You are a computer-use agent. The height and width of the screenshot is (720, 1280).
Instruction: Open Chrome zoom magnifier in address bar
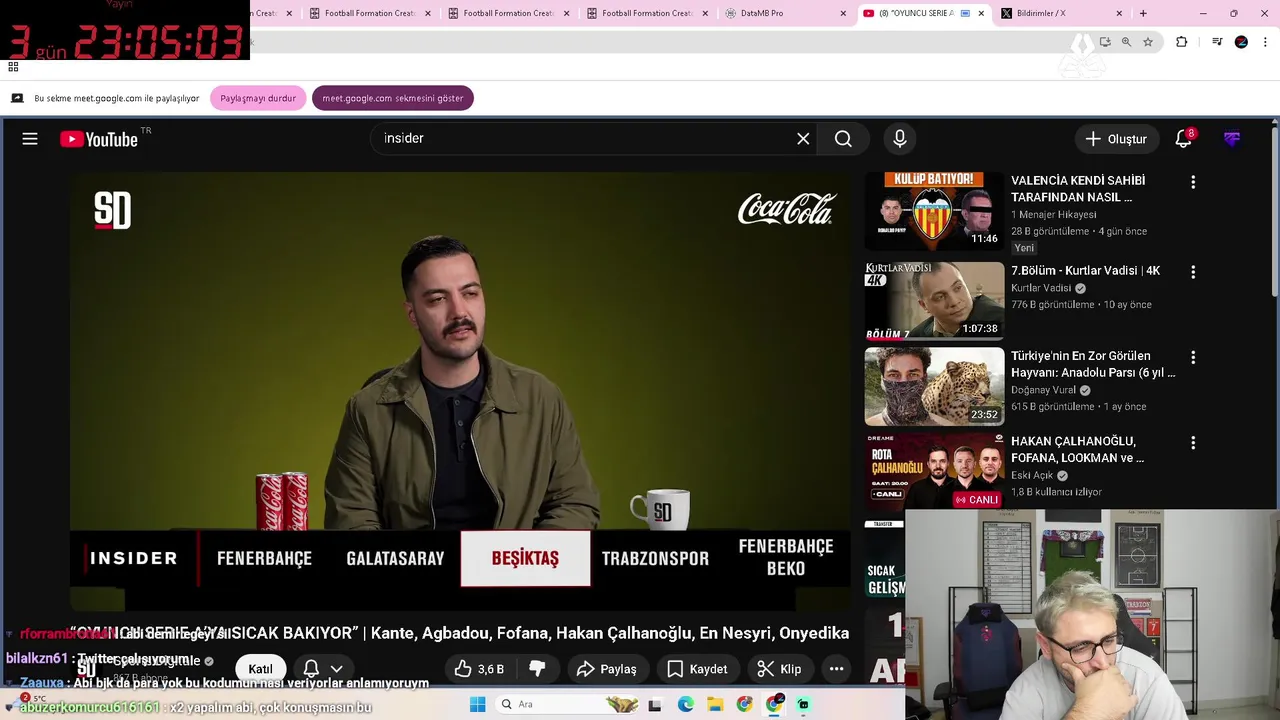pyautogui.click(x=1126, y=42)
